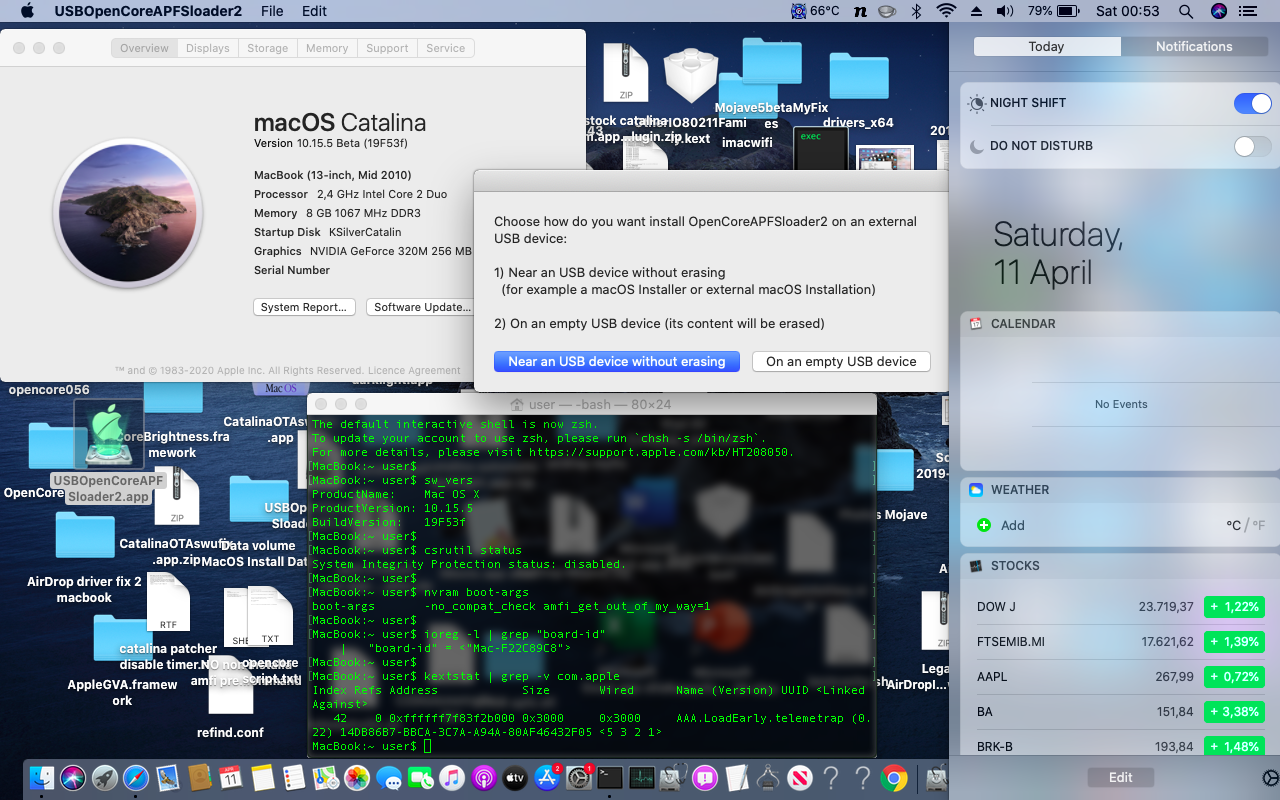
Task: Enable the Do Not Disturb switch
Action: point(1252,146)
